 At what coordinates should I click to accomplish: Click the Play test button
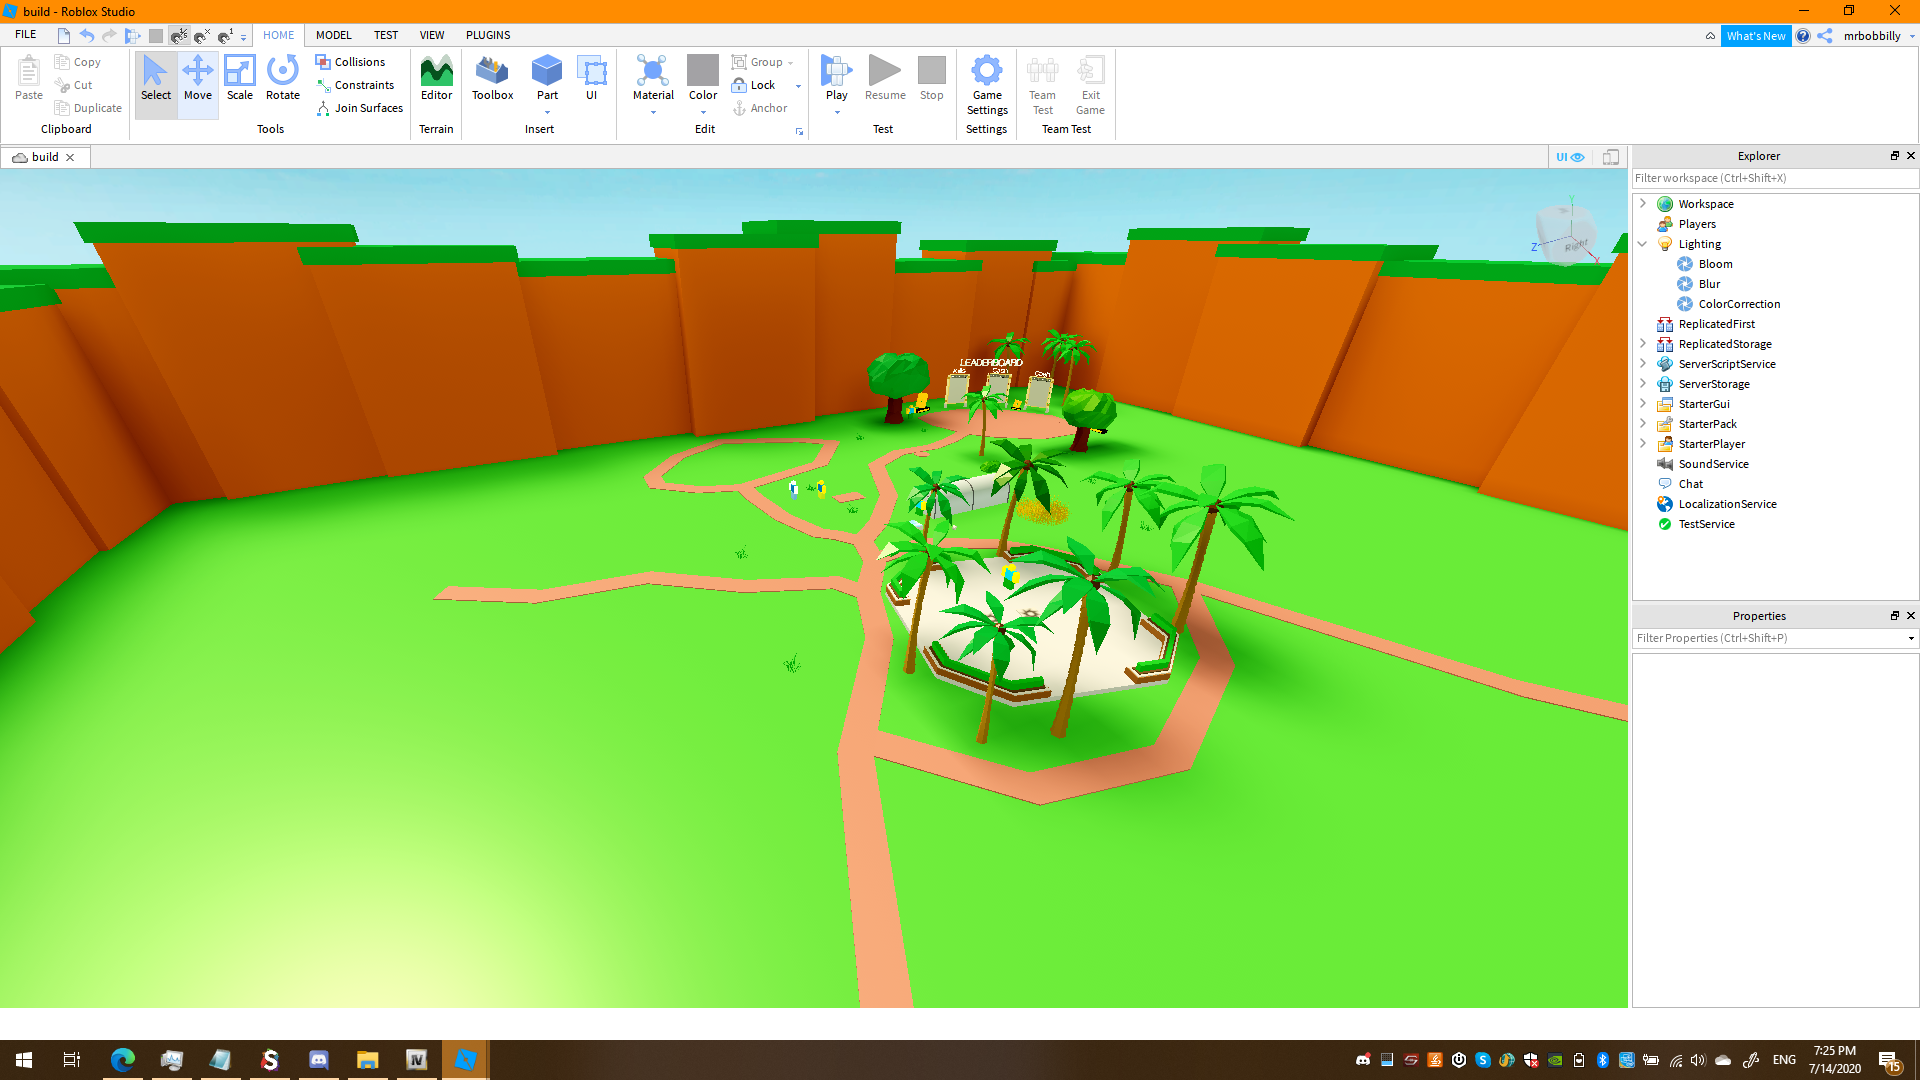836,72
